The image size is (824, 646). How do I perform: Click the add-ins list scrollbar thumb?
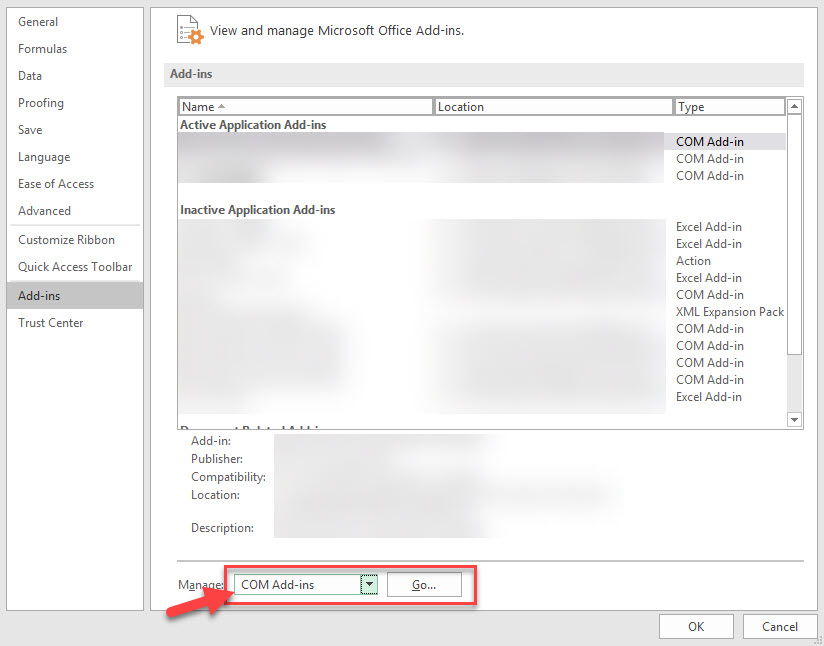794,234
